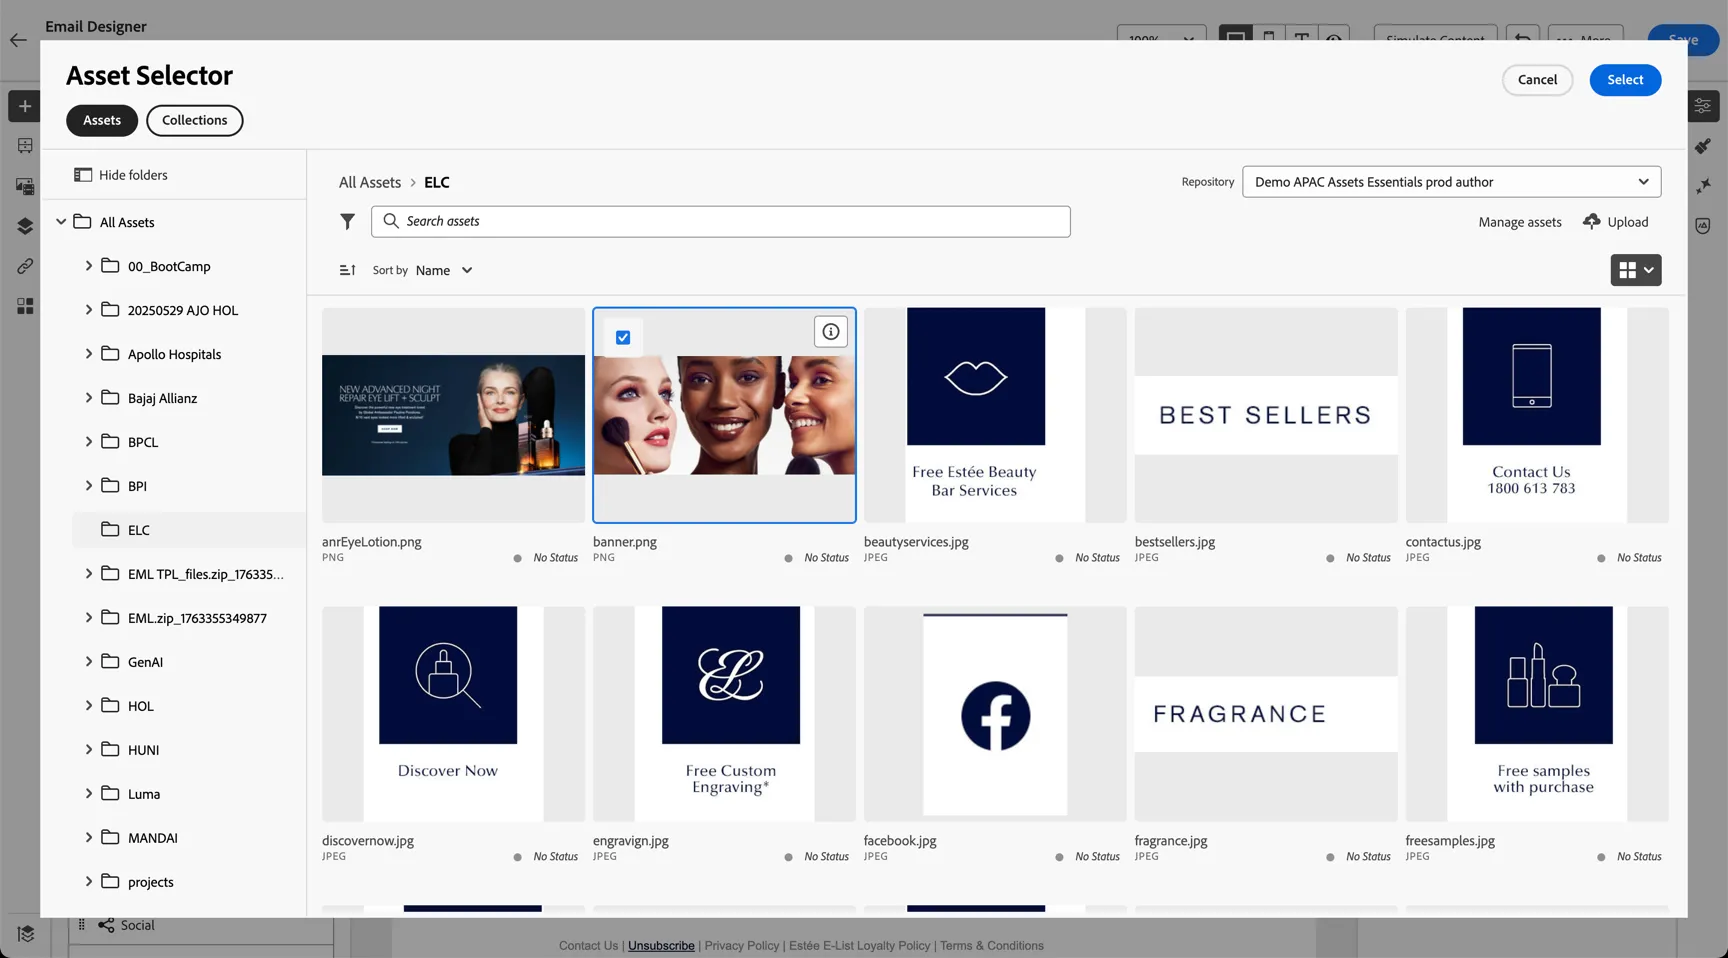Open the structure icon under plus button

click(25, 146)
